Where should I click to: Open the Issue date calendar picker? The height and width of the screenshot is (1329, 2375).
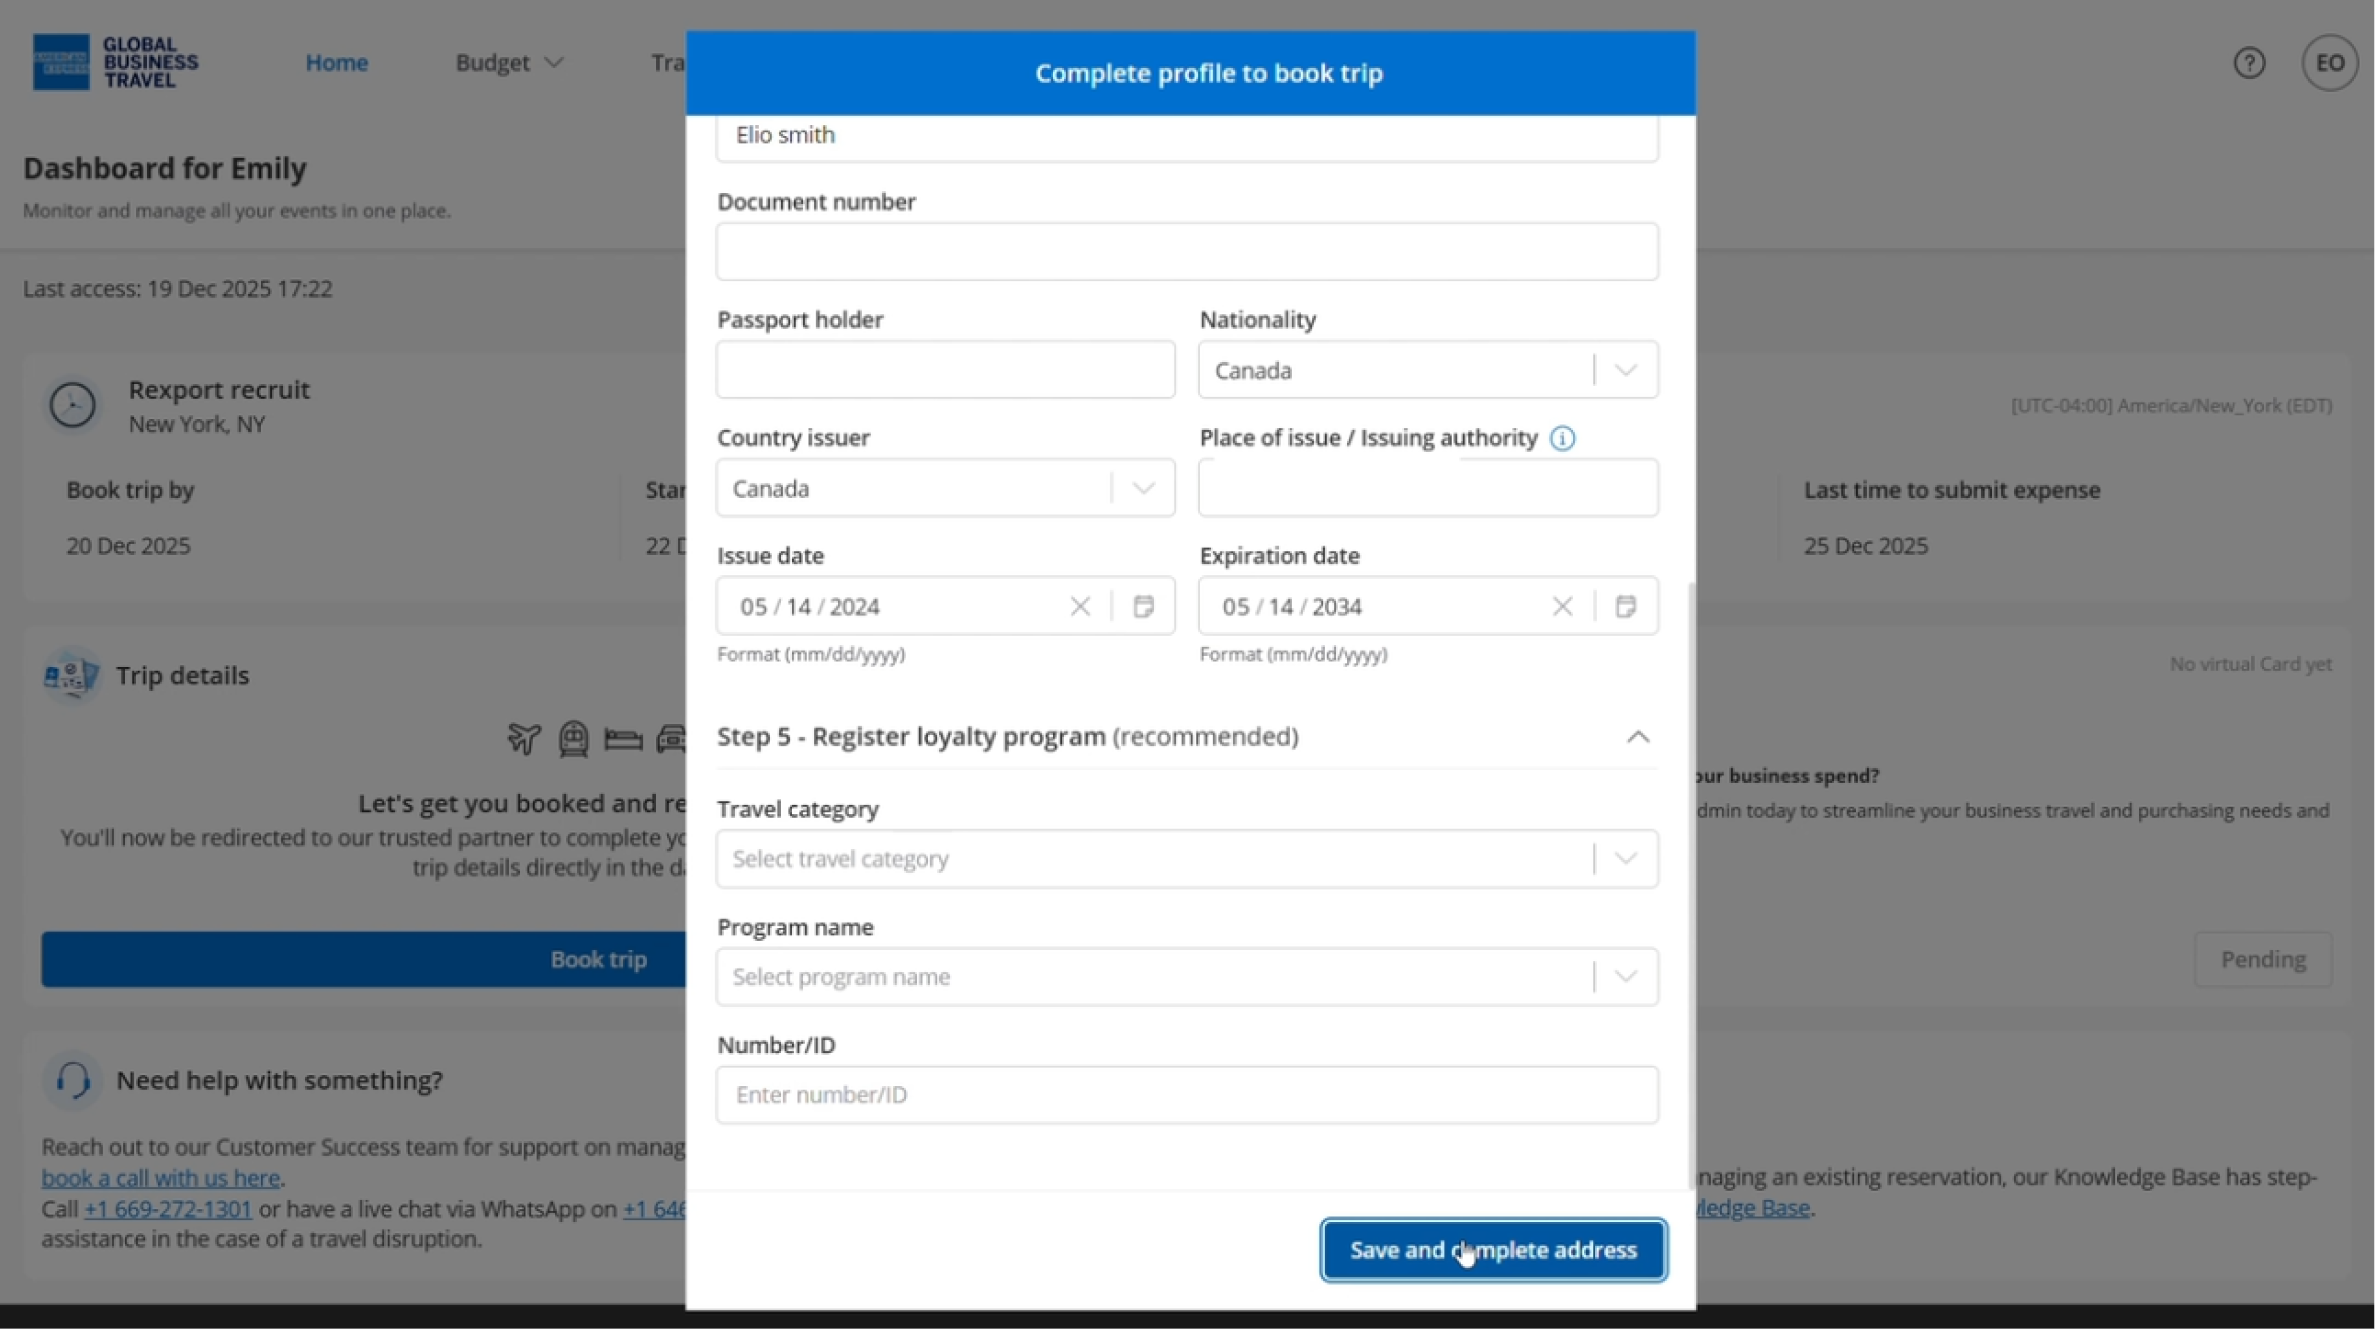[1143, 606]
